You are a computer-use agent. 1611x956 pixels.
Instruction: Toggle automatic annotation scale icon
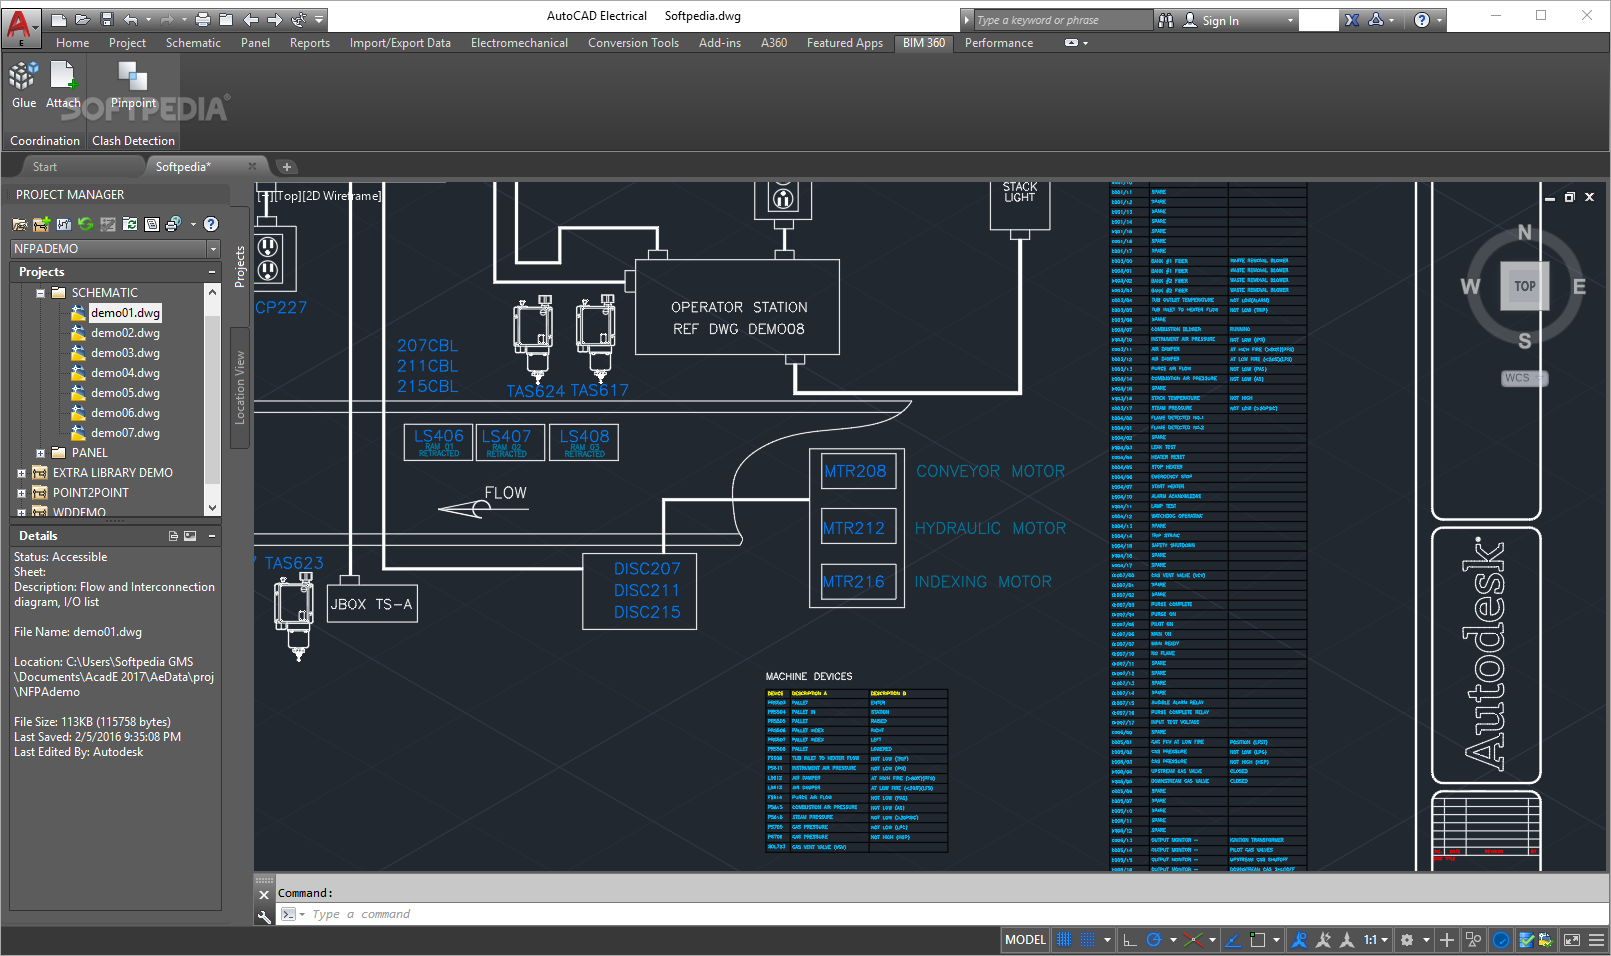click(x=1323, y=940)
